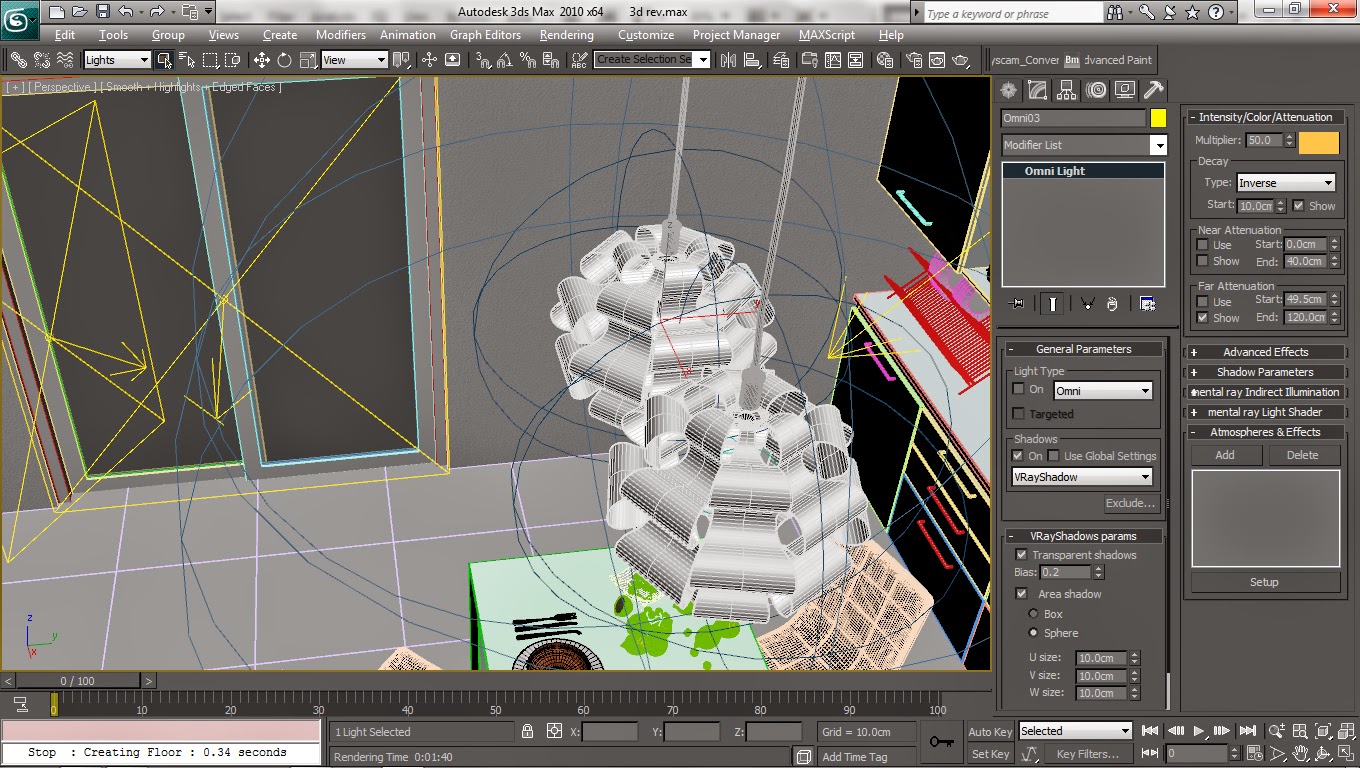Switch to Motion command panel tab
The image size is (1360, 768).
click(x=1096, y=90)
